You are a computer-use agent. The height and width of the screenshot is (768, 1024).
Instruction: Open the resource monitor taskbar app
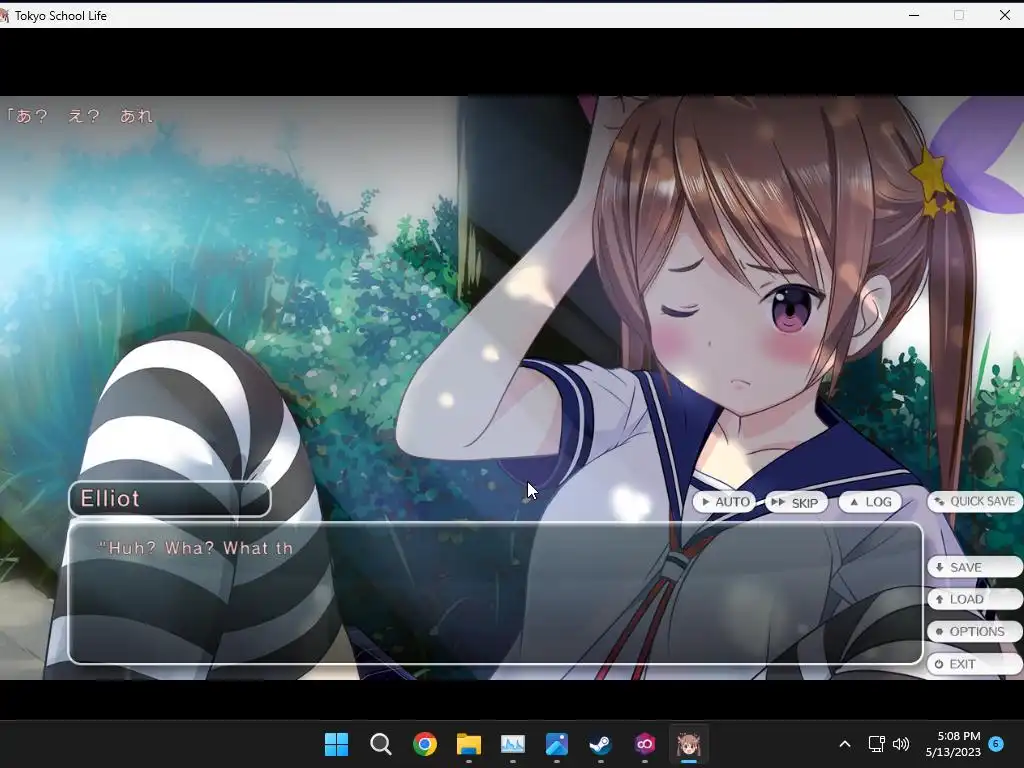[513, 744]
